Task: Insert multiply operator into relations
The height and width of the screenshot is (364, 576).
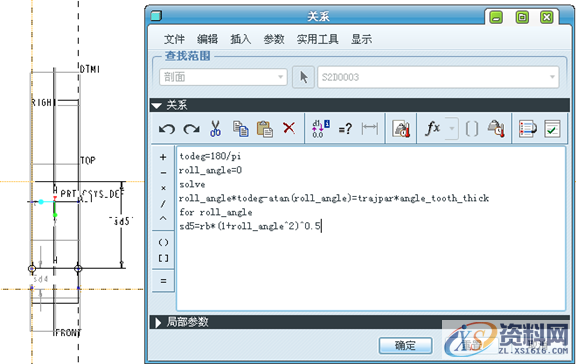Action: (x=163, y=188)
